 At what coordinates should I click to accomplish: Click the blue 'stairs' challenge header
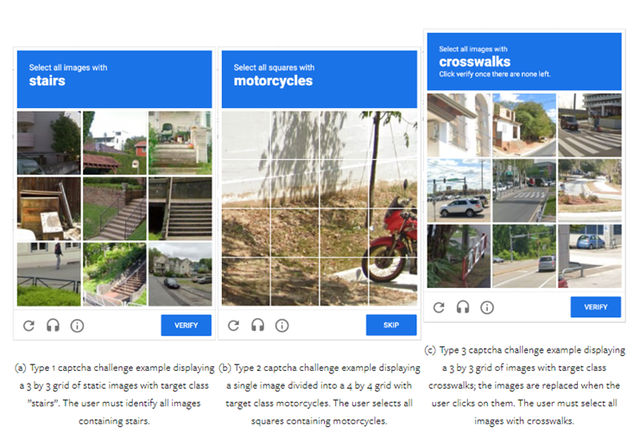(115, 78)
